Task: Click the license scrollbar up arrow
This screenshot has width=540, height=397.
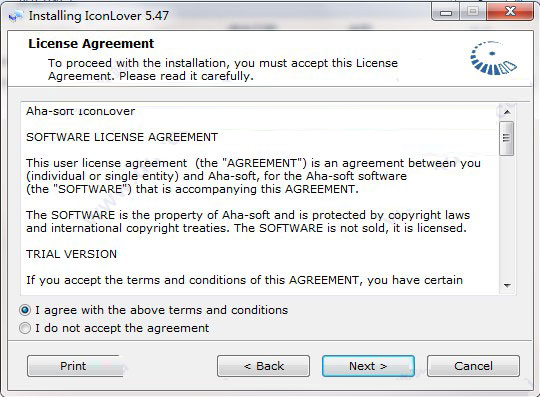Action: pyautogui.click(x=507, y=112)
